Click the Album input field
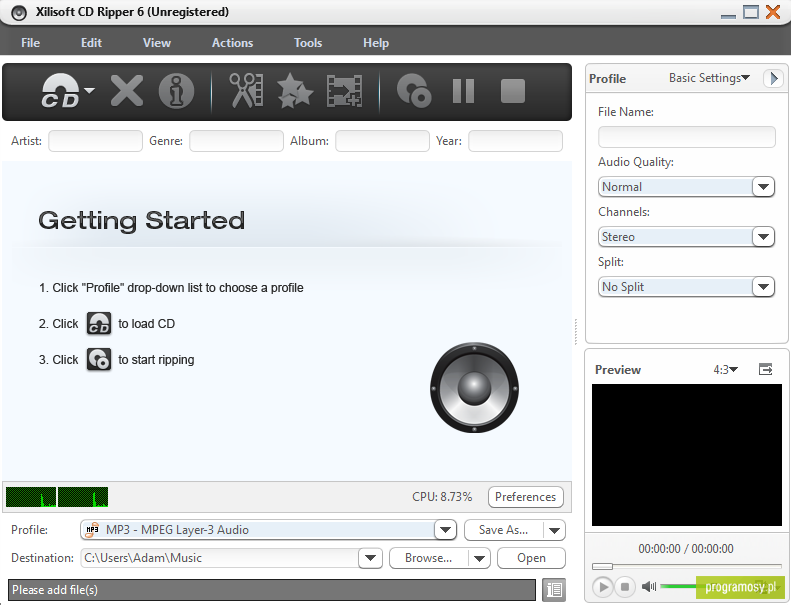791x605 pixels. [x=382, y=141]
